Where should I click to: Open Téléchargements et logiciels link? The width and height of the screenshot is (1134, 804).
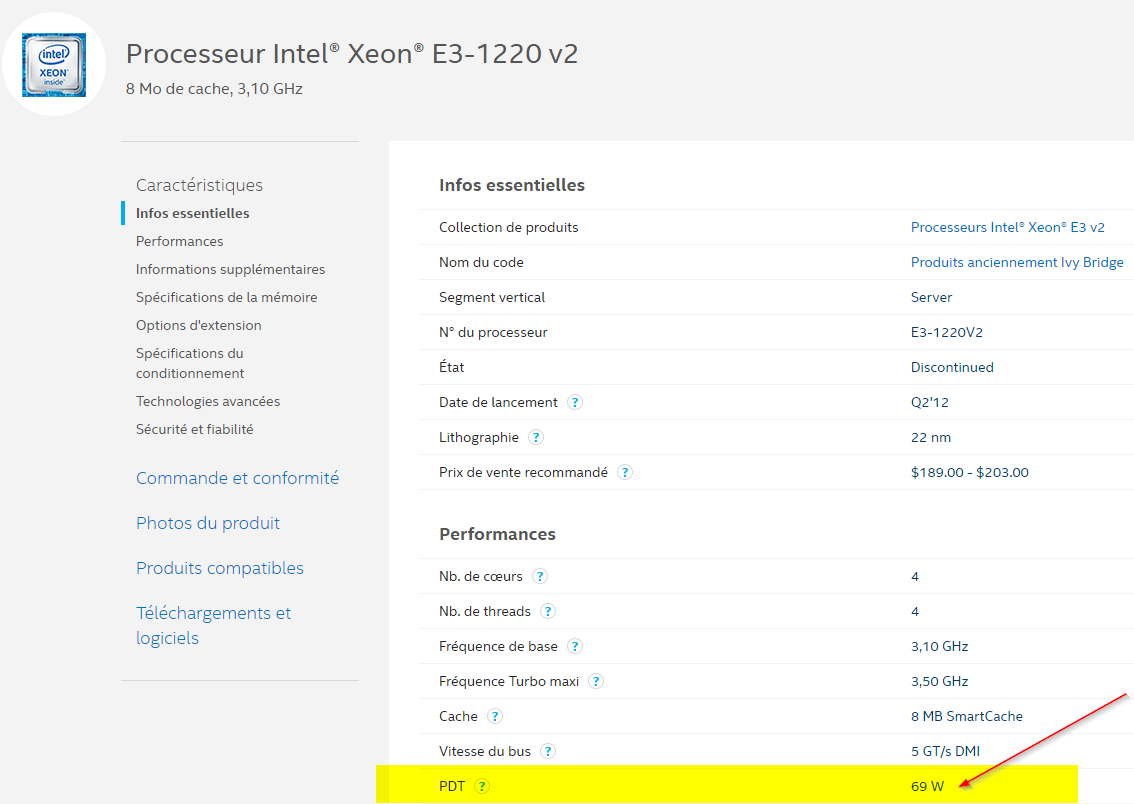[x=213, y=625]
